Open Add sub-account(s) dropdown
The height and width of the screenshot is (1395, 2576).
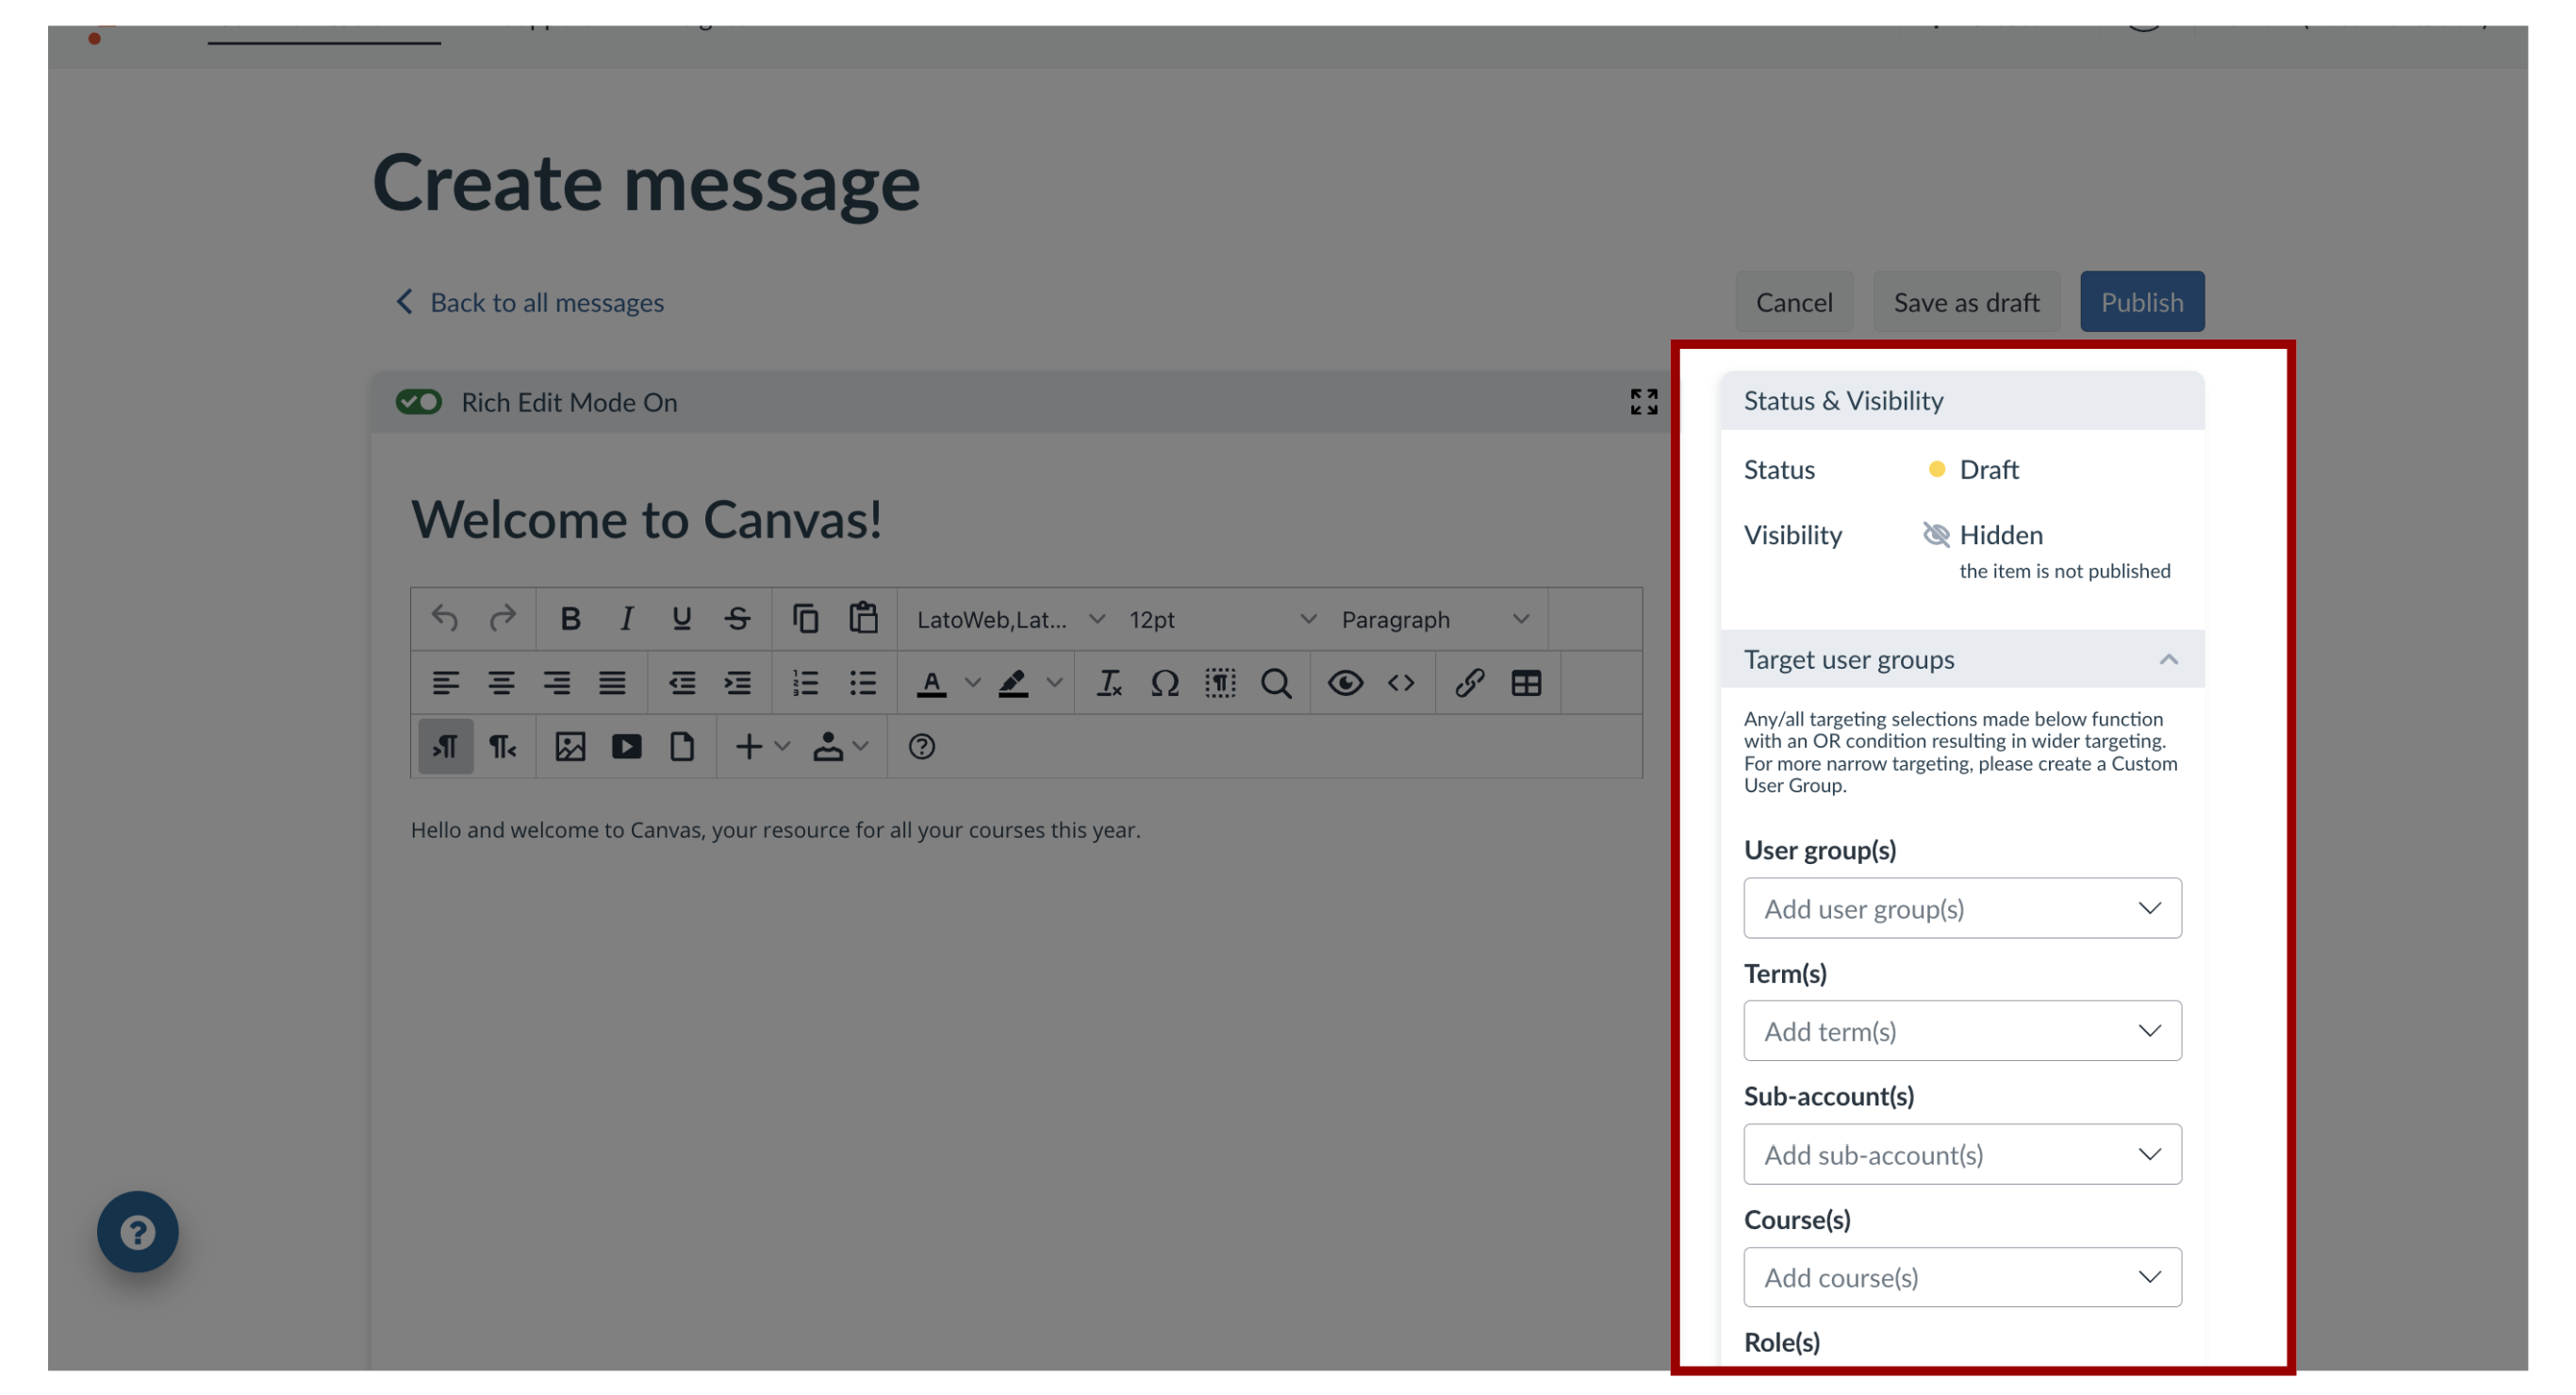click(1962, 1154)
